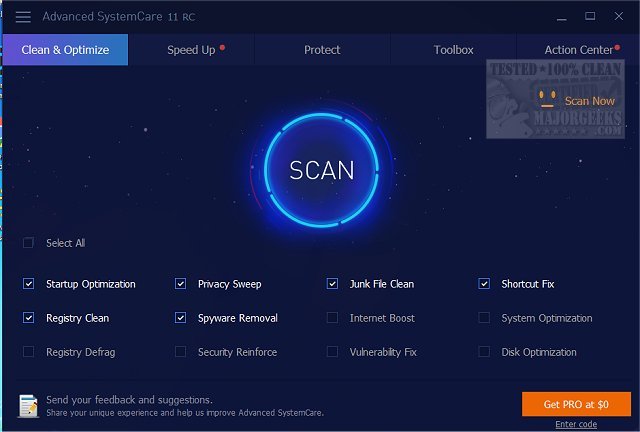Uncheck Startup Optimization

[x=28, y=284]
